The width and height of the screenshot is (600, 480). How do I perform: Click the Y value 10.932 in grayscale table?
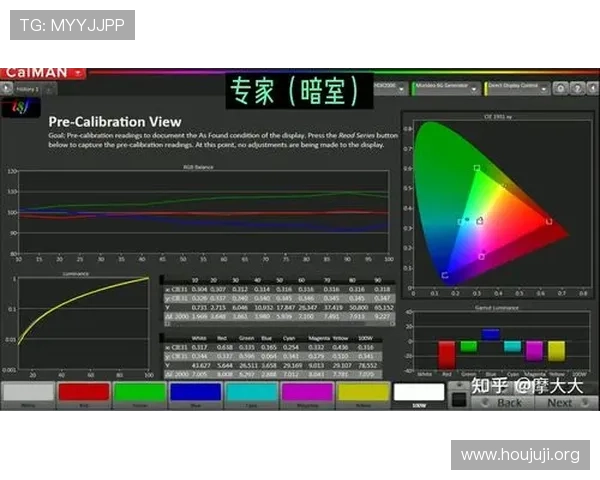(x=263, y=307)
